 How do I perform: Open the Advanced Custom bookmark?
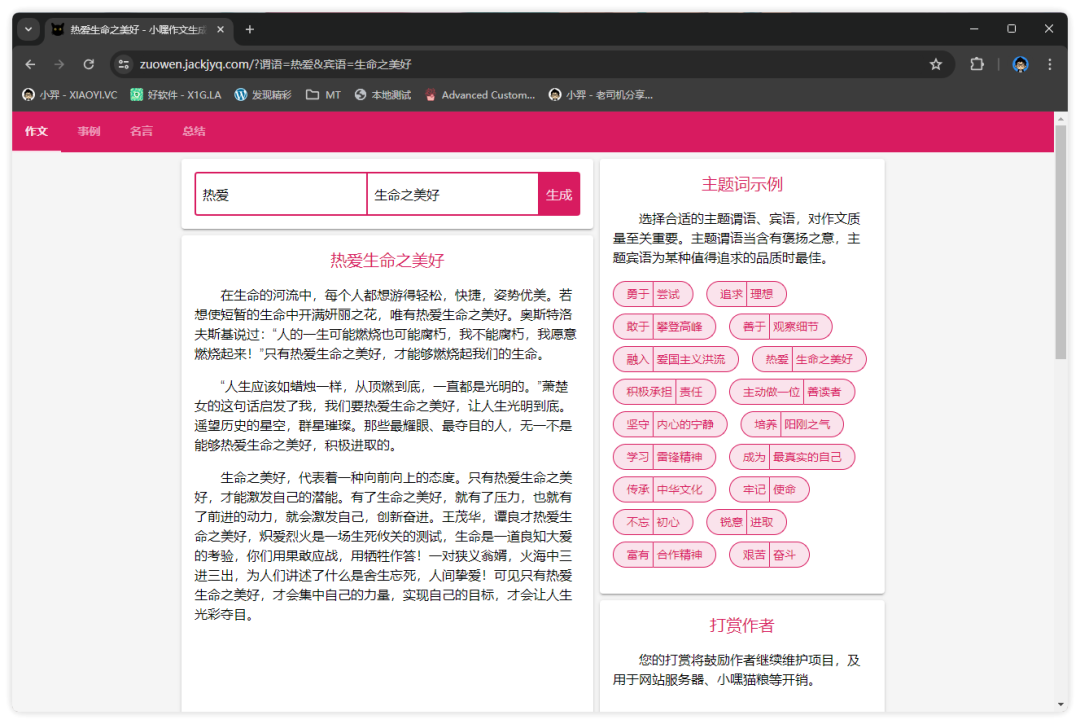480,95
